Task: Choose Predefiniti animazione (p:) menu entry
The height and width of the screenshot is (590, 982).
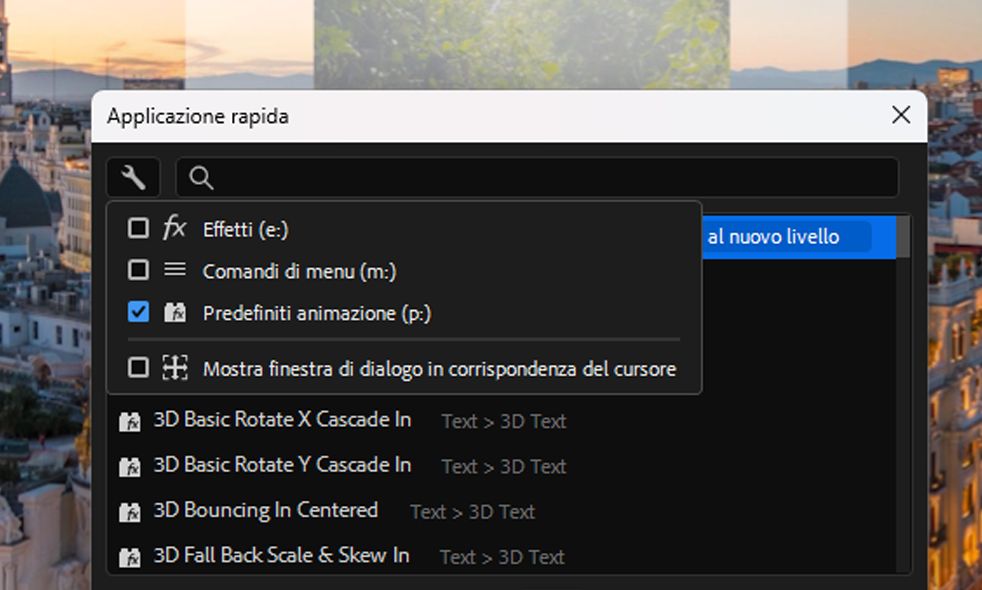Action: click(x=316, y=314)
